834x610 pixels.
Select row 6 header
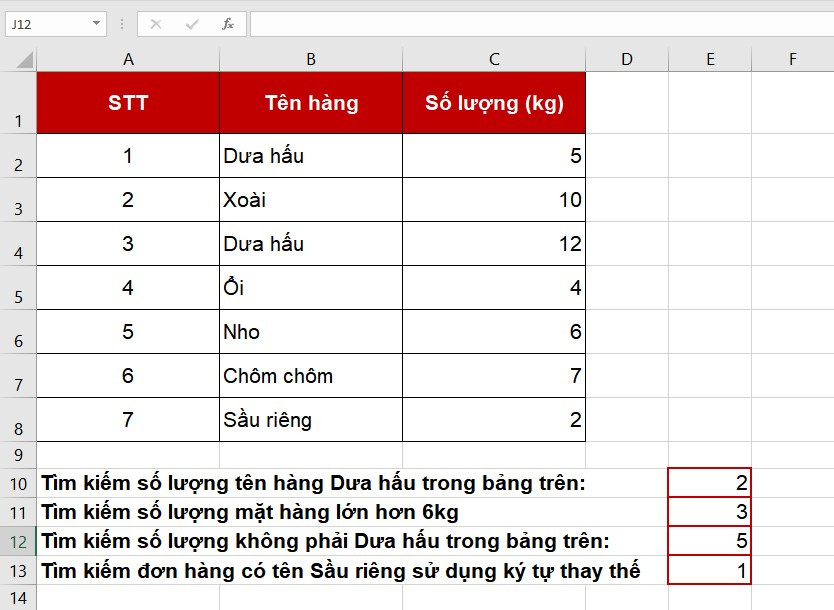click(18, 332)
